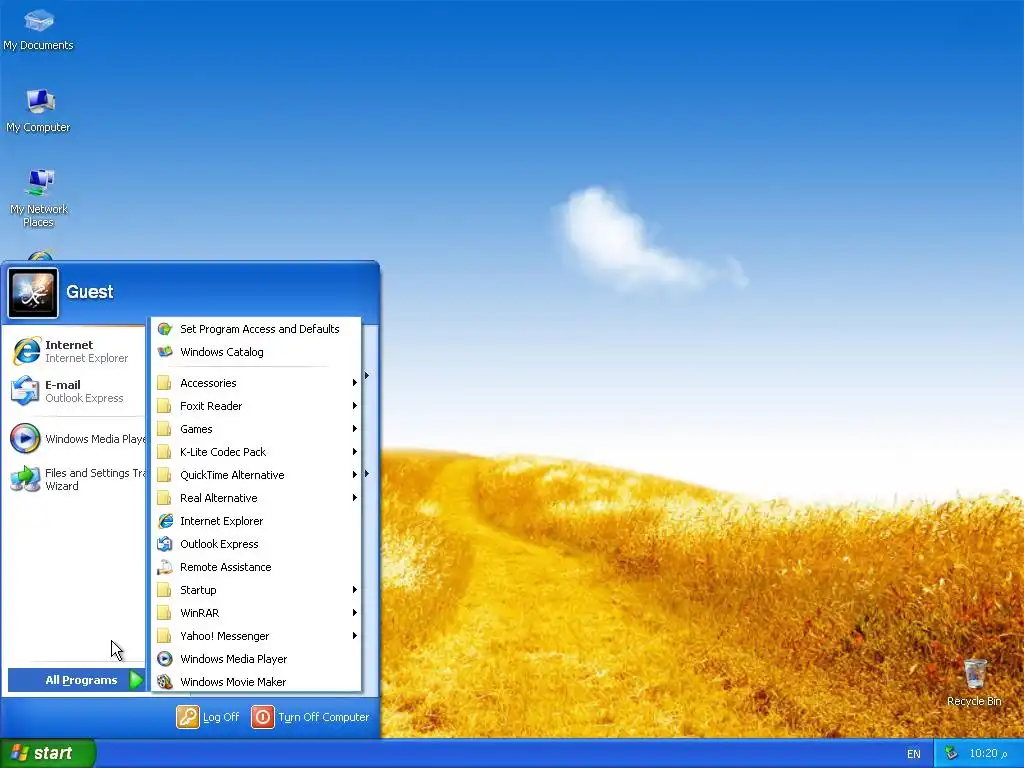Launch pinned Outlook Express E-mail icon
Viewport: 1024px width, 768px height.
click(x=25, y=391)
